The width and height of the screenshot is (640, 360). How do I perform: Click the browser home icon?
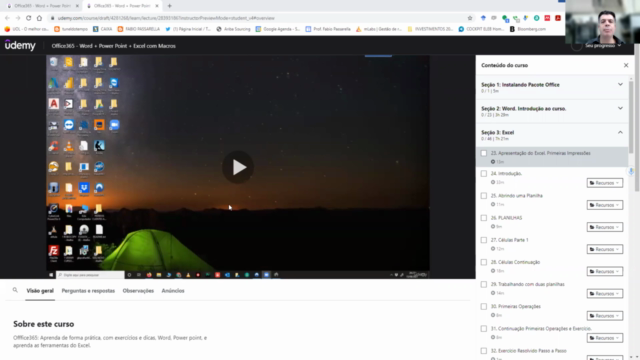coord(39,18)
